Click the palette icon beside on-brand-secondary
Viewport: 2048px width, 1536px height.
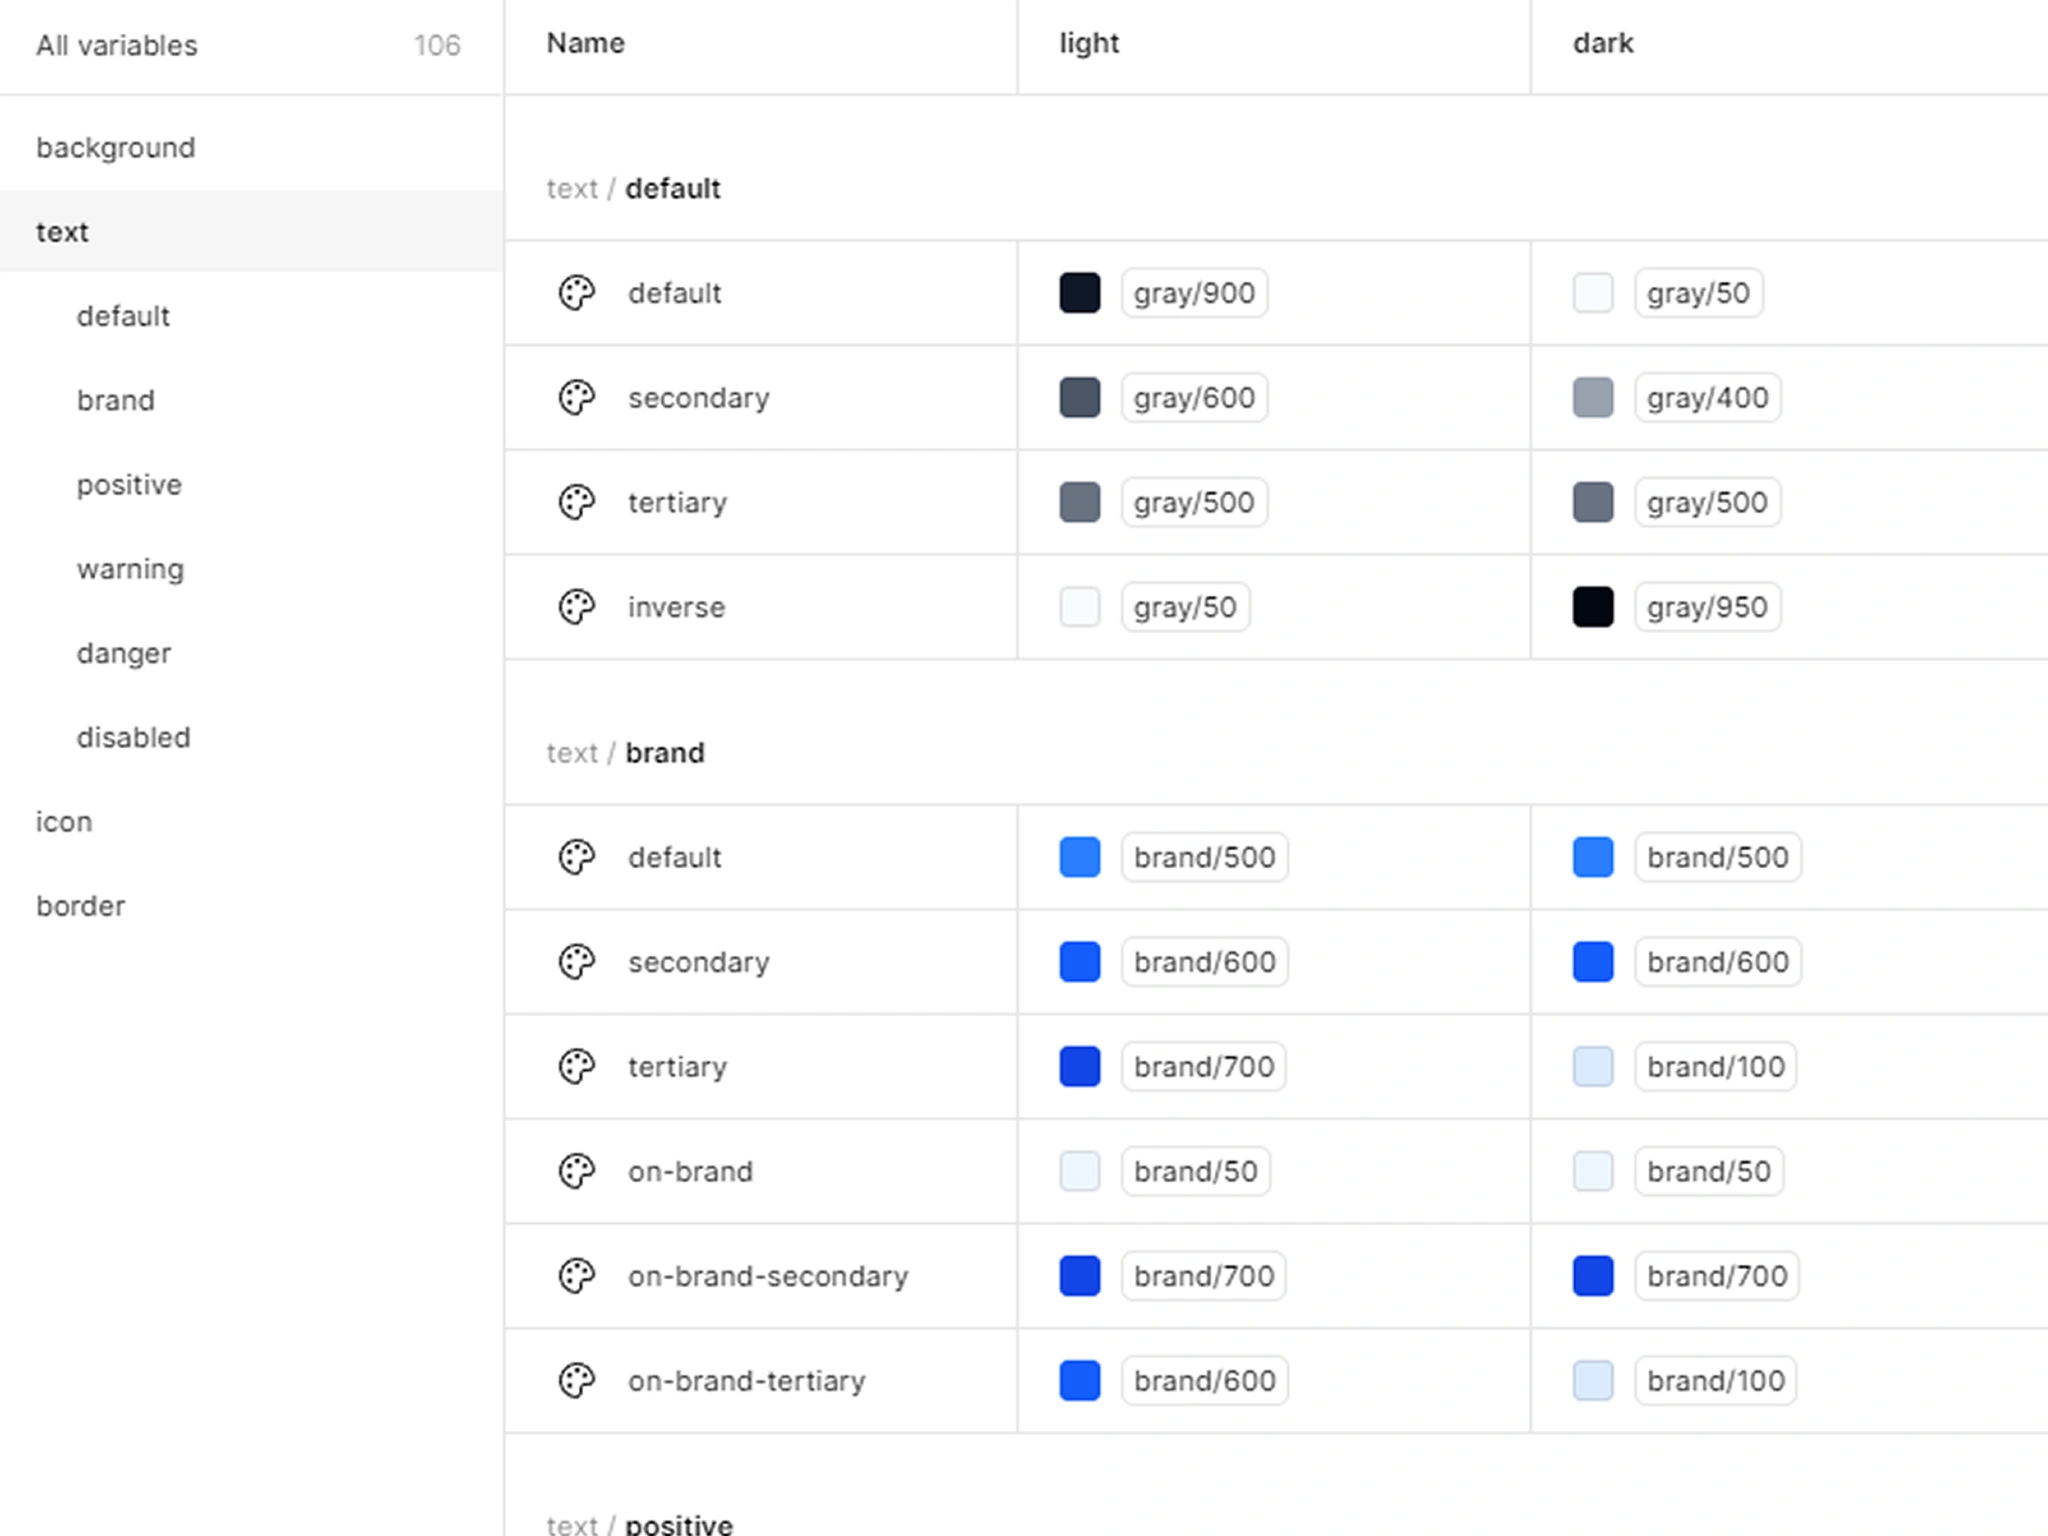(577, 1276)
